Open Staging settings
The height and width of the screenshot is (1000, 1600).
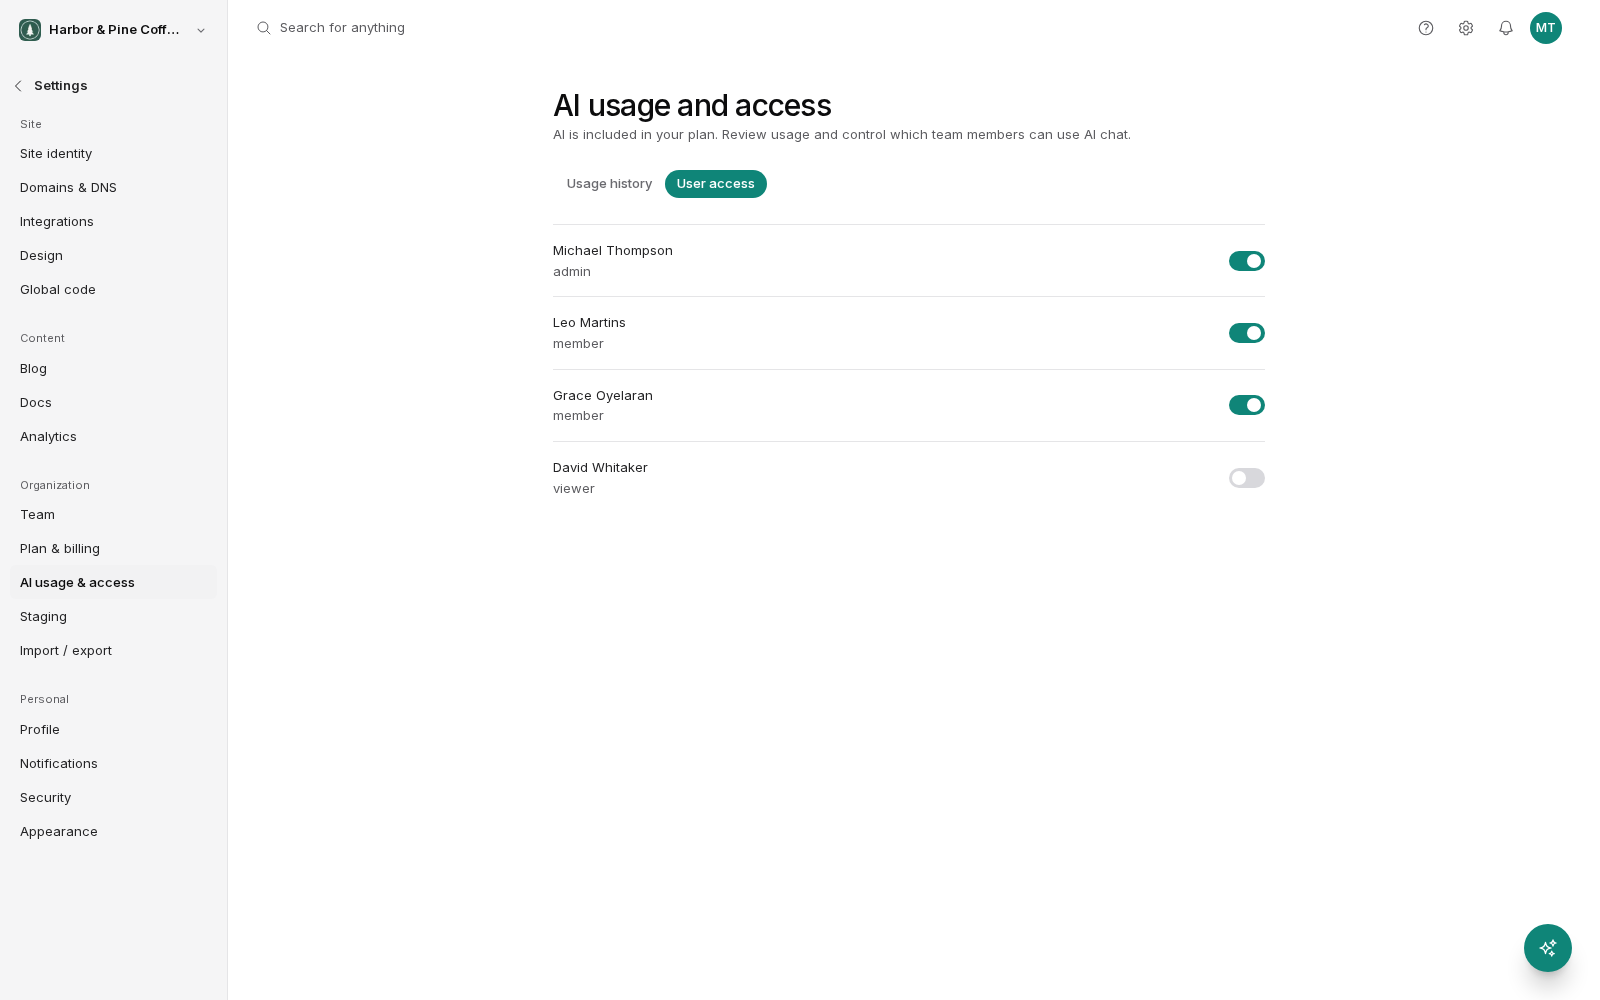coord(113,617)
